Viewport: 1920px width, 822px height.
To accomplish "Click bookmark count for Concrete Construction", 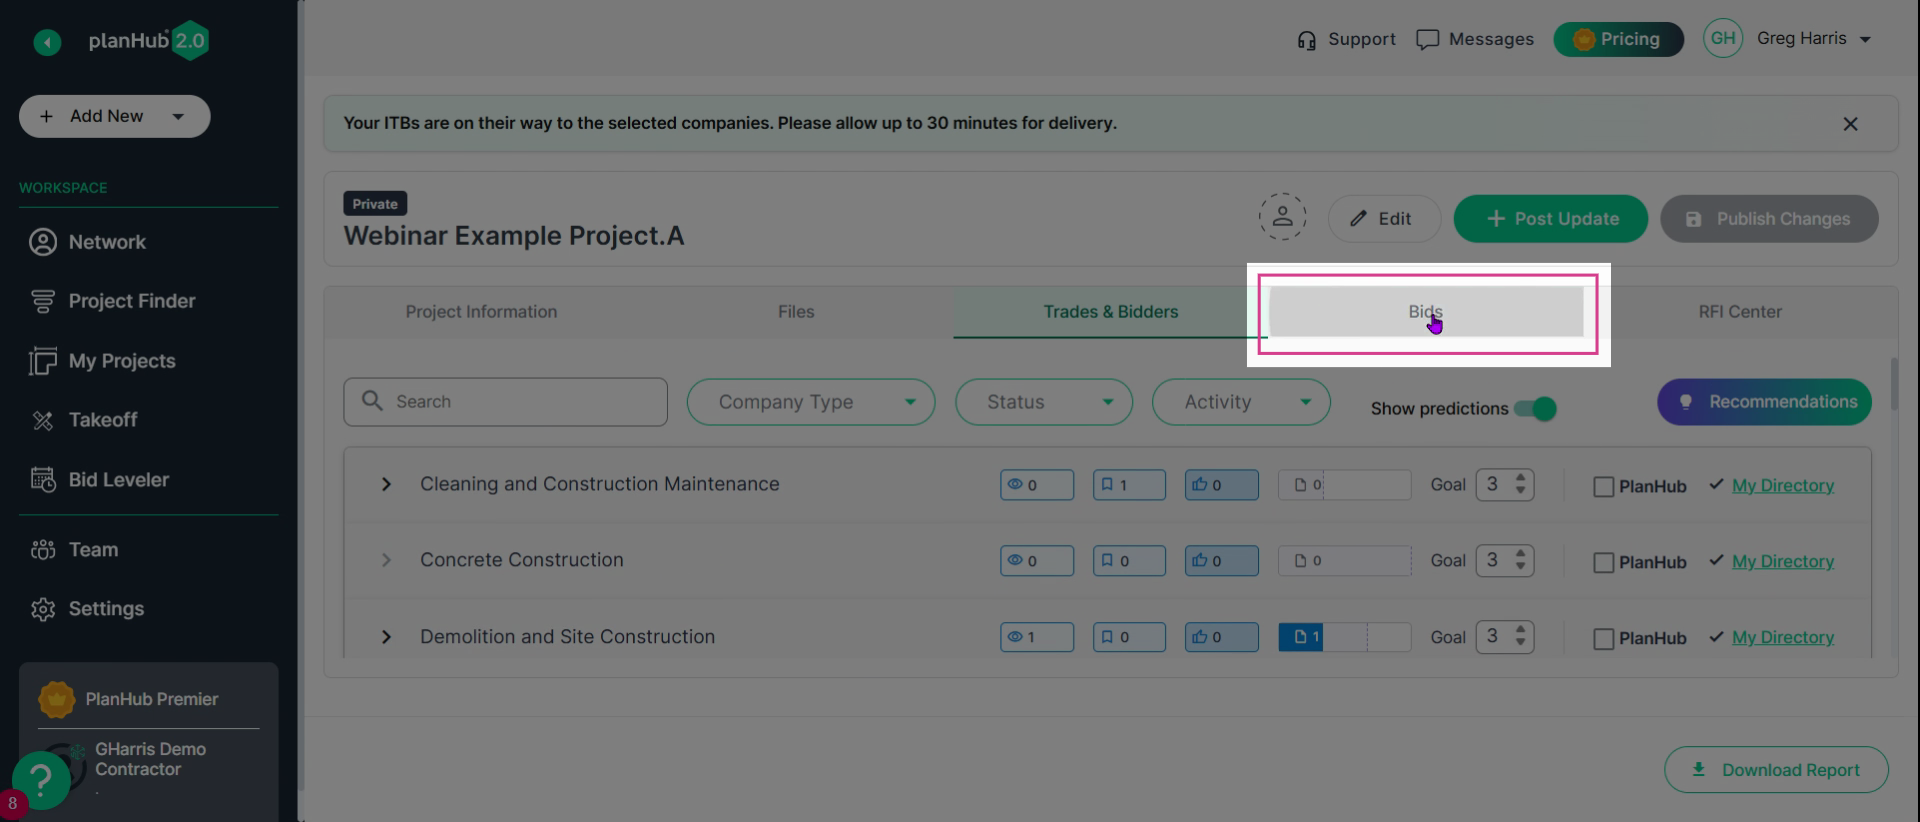I will (1129, 561).
